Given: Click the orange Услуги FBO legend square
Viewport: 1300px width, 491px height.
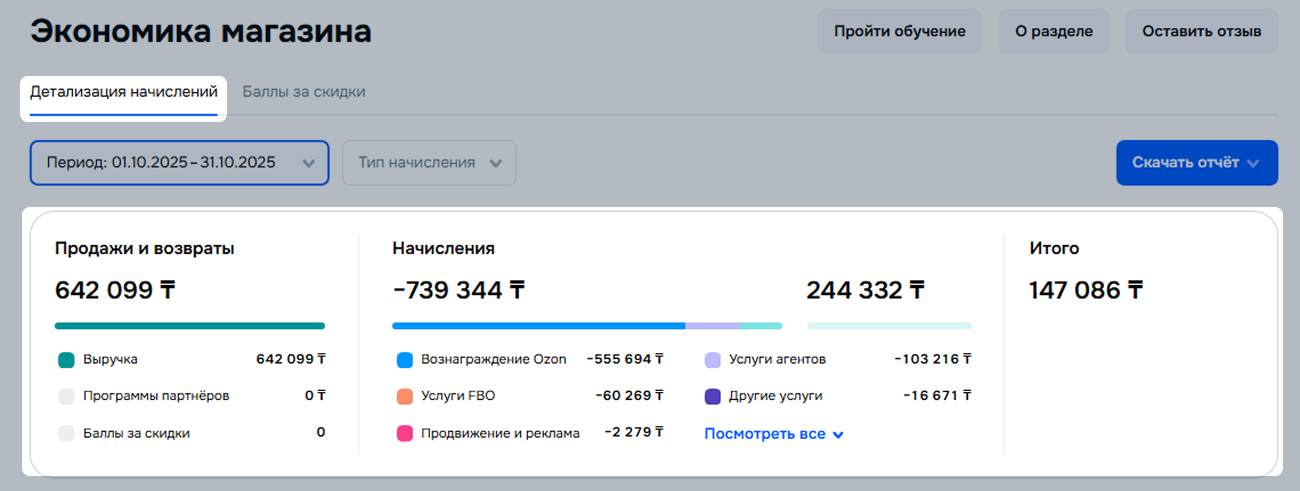Looking at the screenshot, I should pyautogui.click(x=405, y=396).
